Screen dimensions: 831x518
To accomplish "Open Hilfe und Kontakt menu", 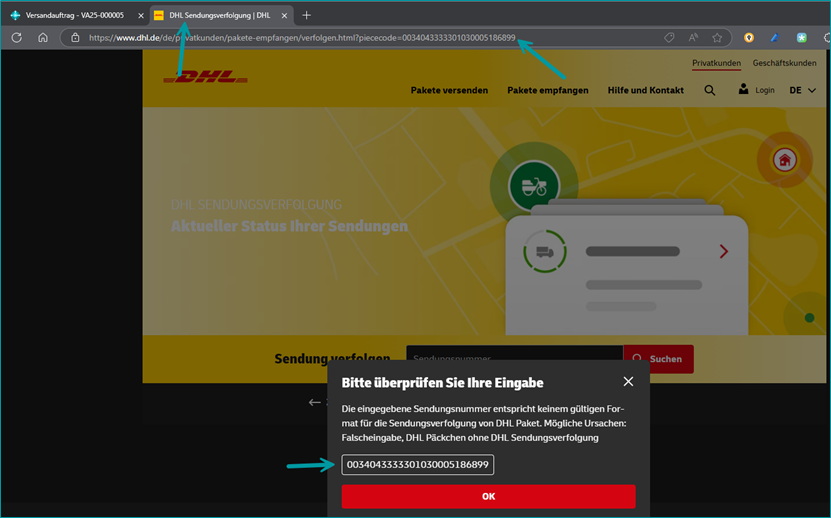I will click(x=645, y=90).
